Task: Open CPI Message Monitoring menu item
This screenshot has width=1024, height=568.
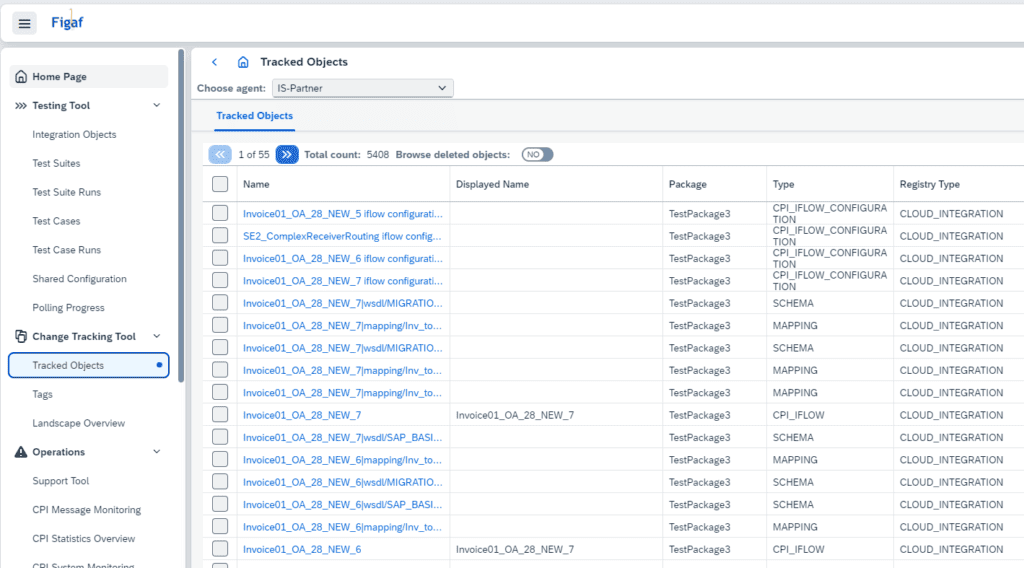Action: [x=87, y=510]
